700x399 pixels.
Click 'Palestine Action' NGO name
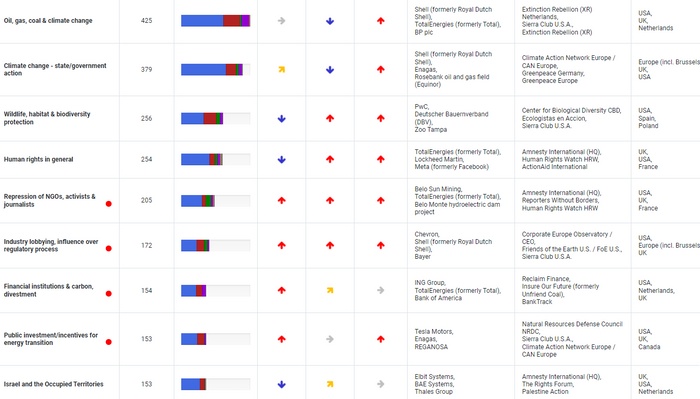coord(545,391)
